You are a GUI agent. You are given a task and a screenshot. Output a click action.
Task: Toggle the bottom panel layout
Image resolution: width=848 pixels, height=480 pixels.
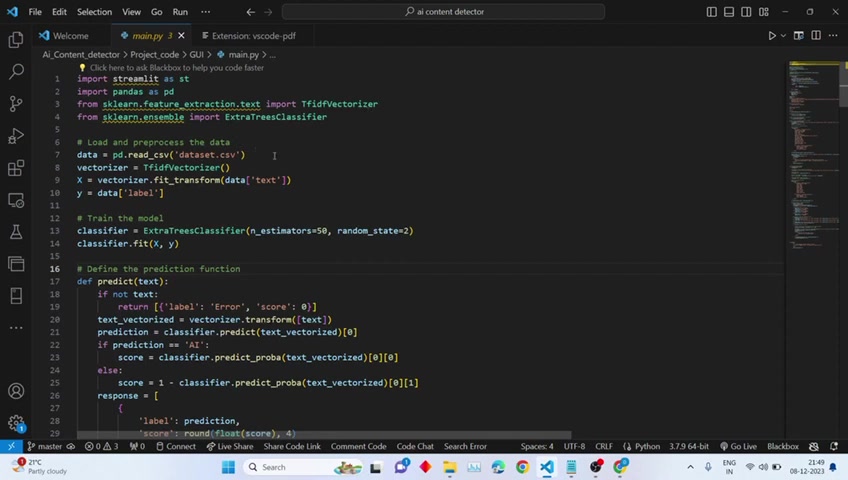729,12
